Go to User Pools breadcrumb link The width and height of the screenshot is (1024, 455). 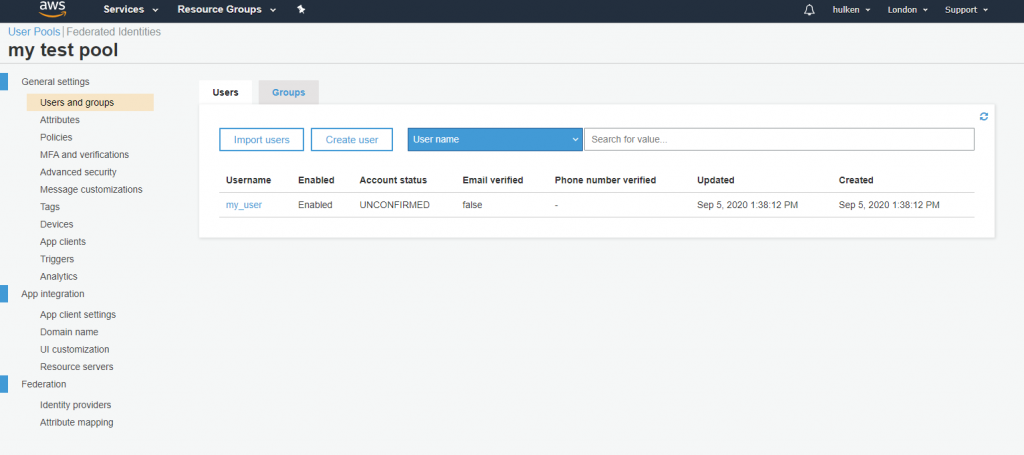34,31
